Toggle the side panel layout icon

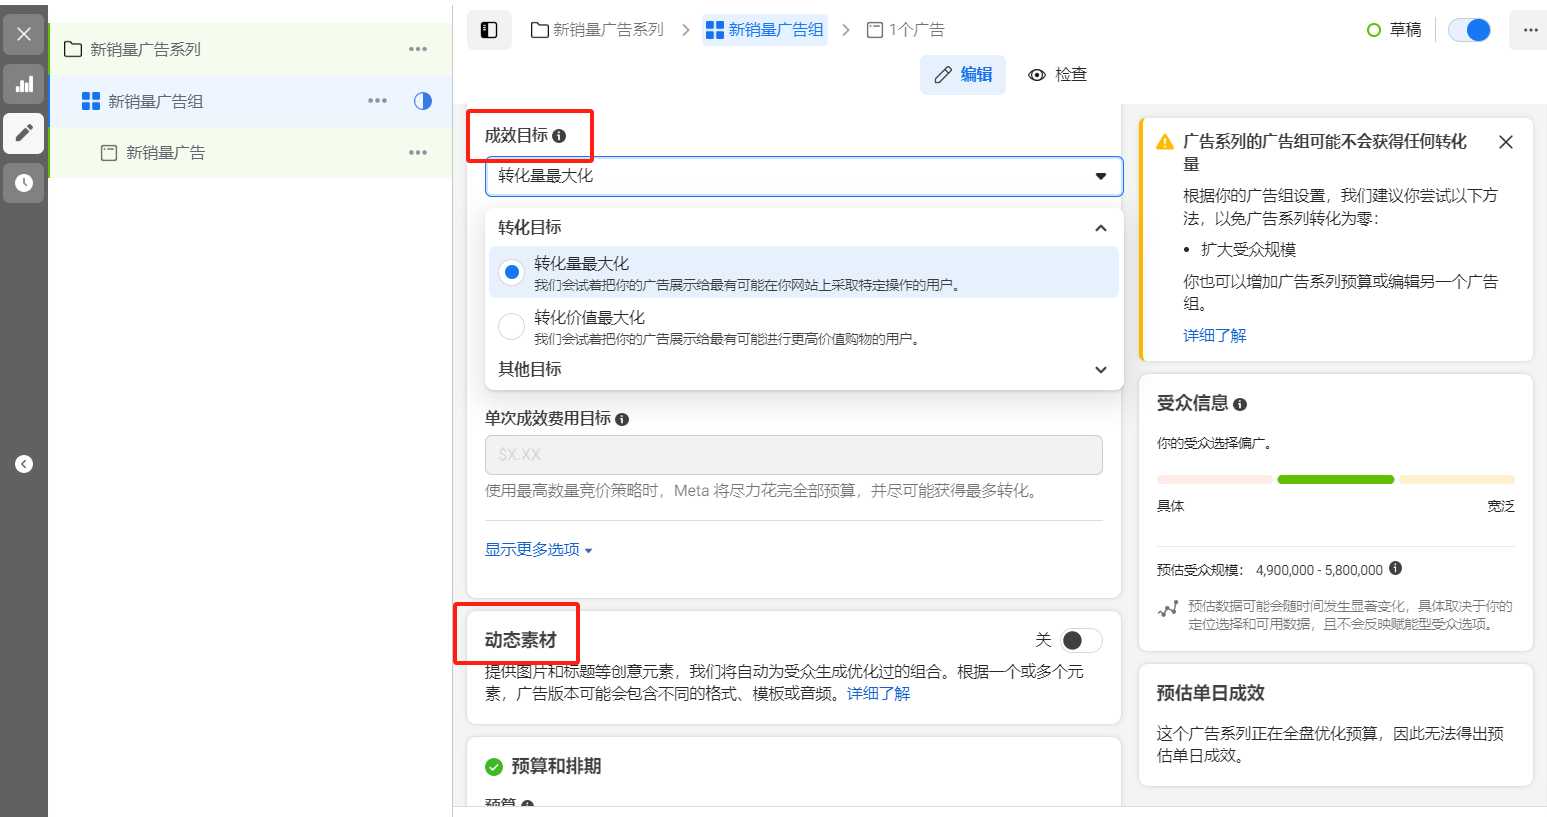click(489, 30)
